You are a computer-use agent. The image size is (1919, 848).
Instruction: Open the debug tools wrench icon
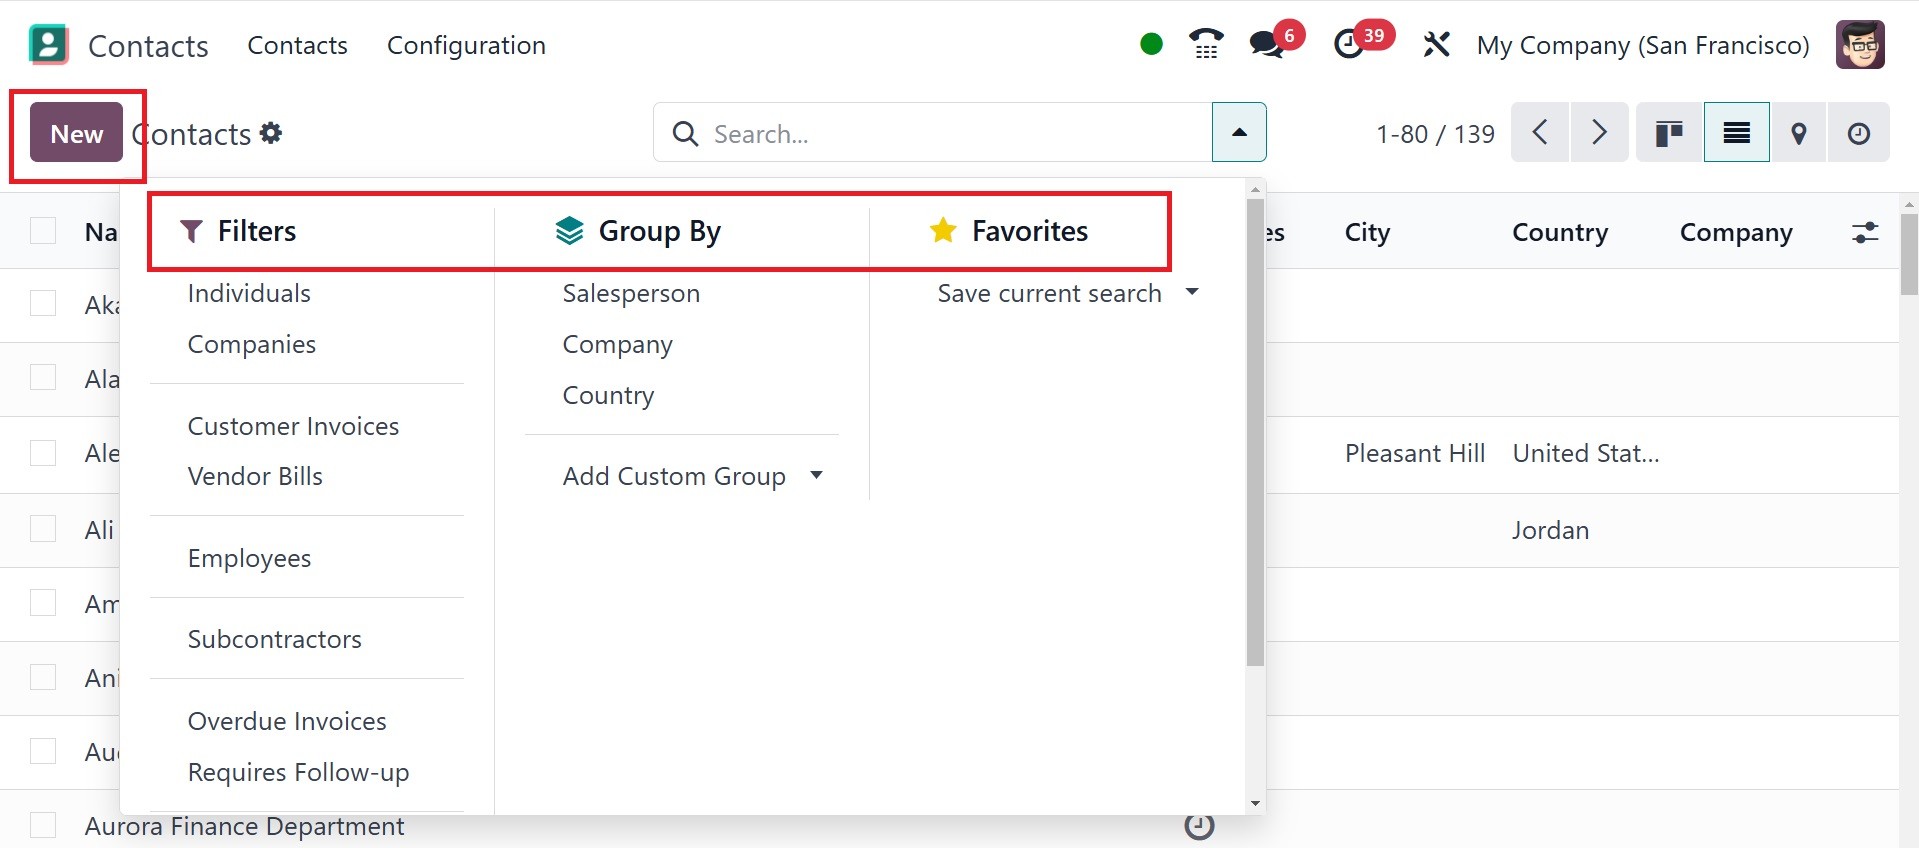tap(1436, 44)
